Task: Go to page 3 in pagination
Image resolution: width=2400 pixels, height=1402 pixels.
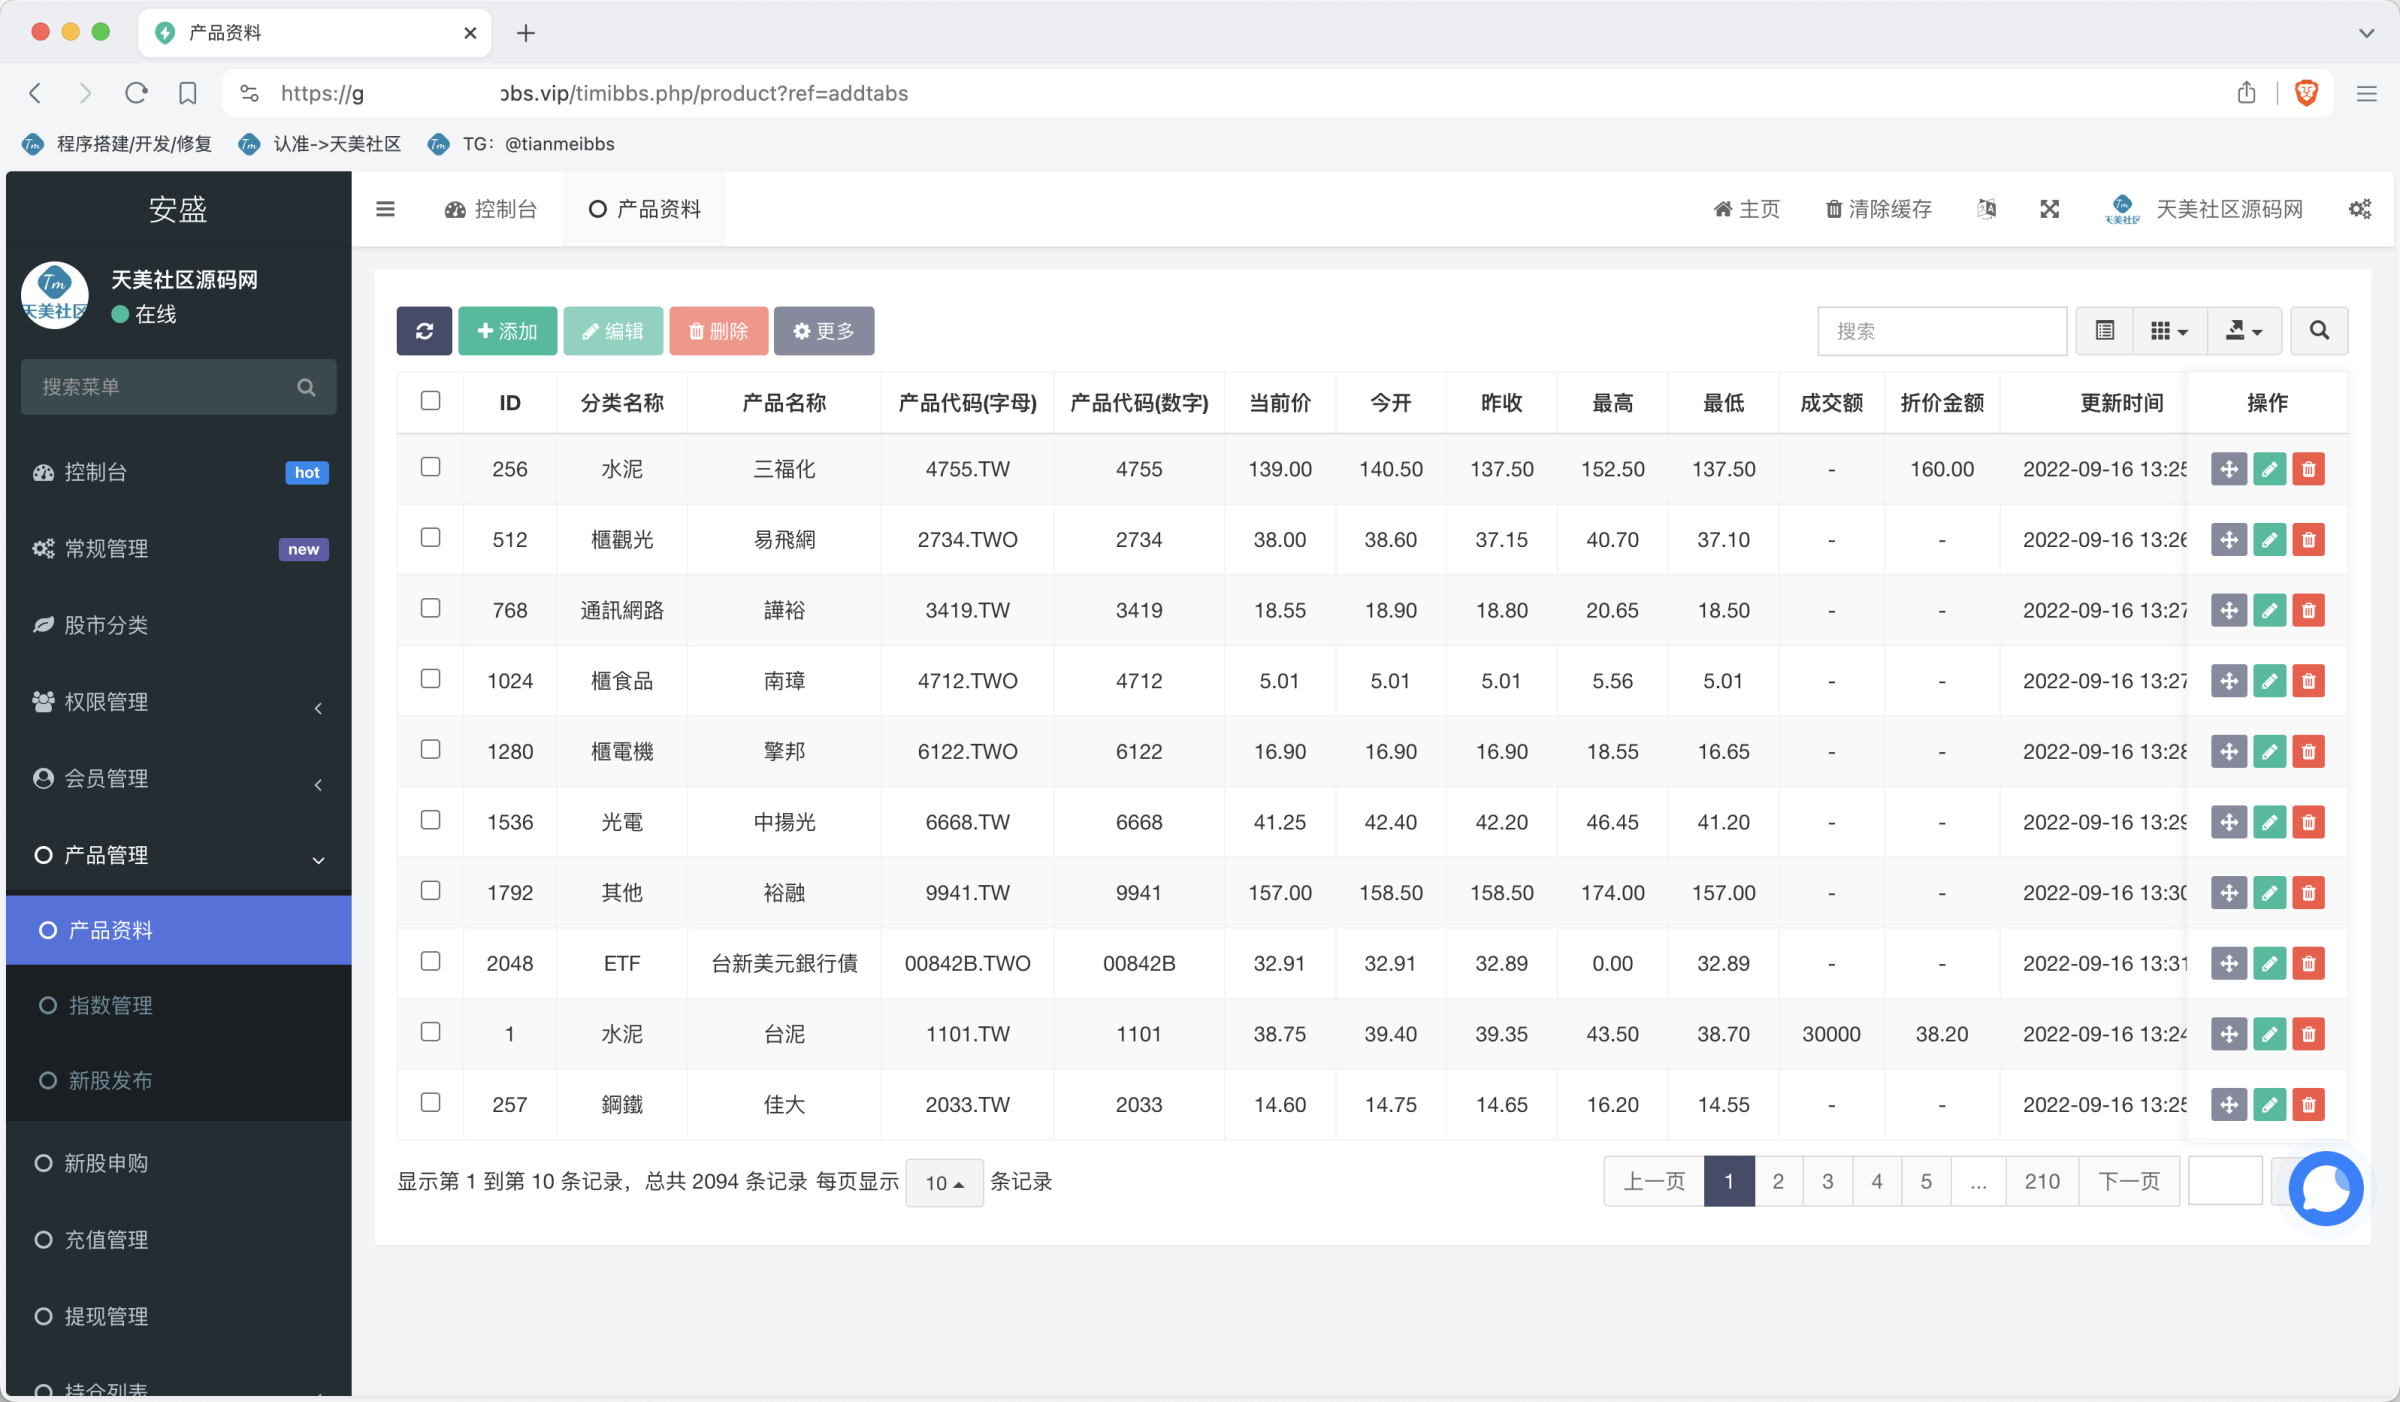Action: coord(1827,1181)
